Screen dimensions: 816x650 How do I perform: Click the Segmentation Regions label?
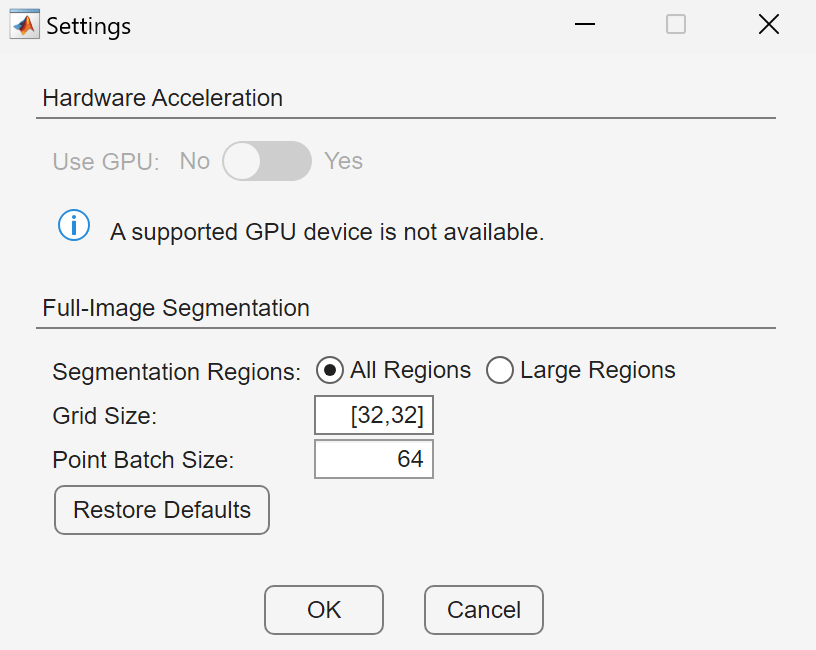point(176,372)
